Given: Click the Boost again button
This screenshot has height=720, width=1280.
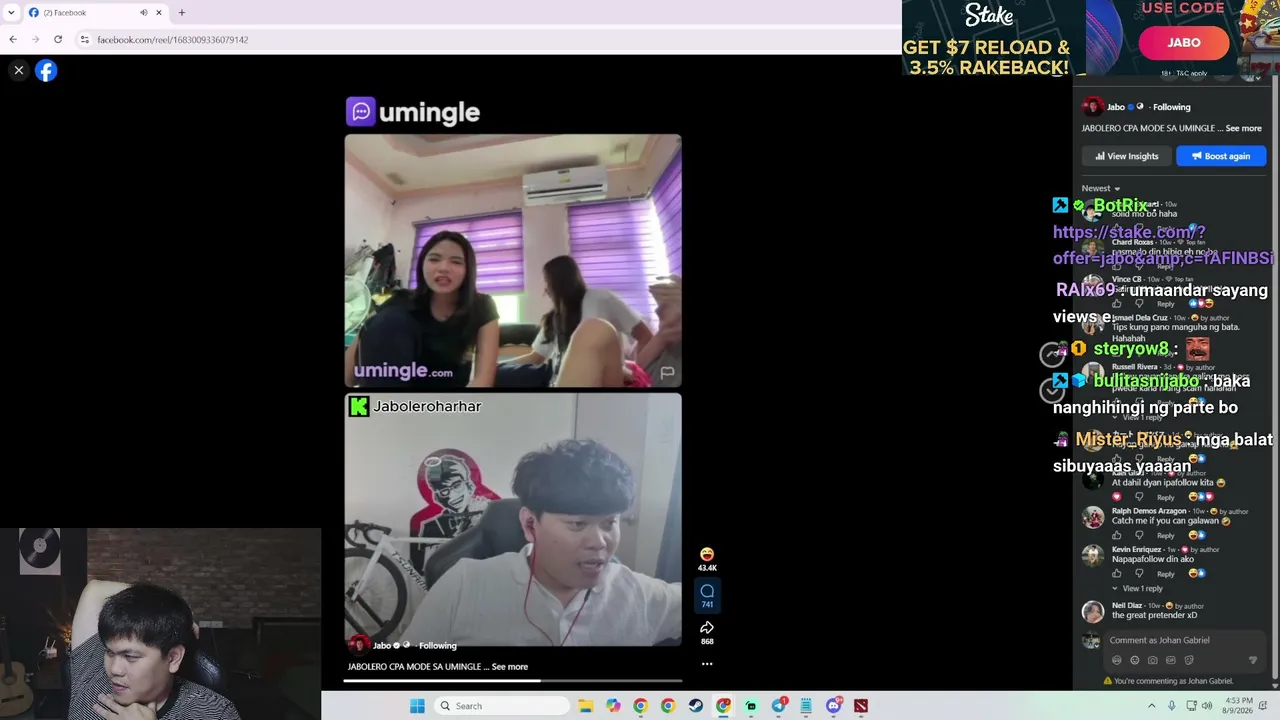Looking at the screenshot, I should click(x=1221, y=156).
